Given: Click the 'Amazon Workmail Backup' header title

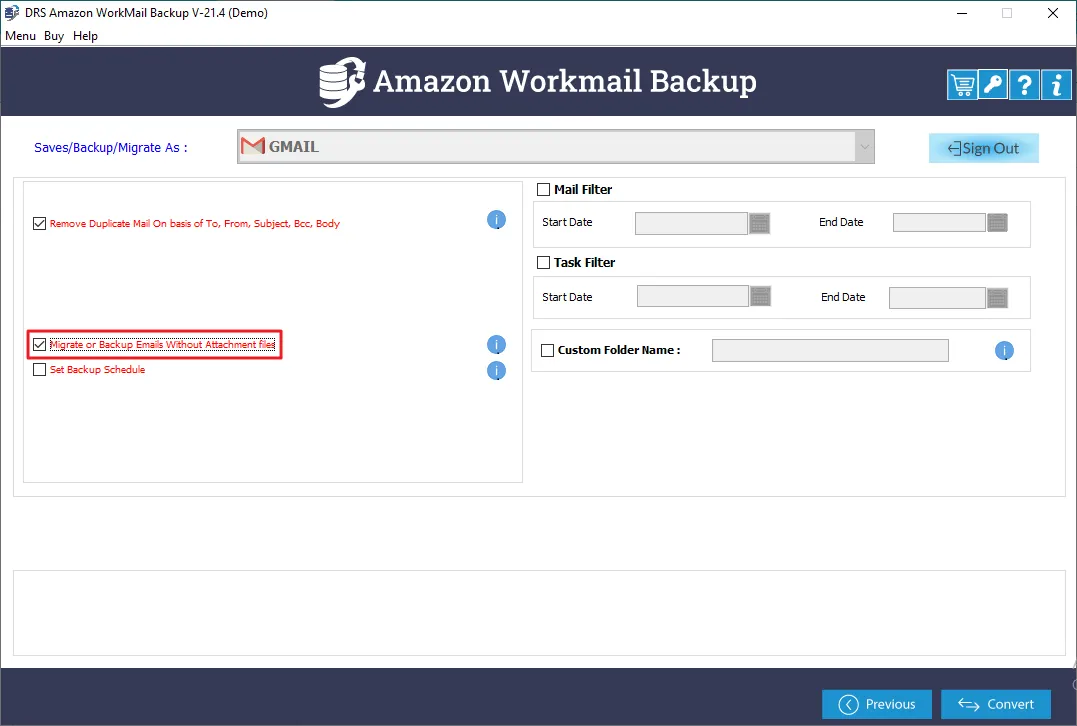Looking at the screenshot, I should [x=565, y=81].
